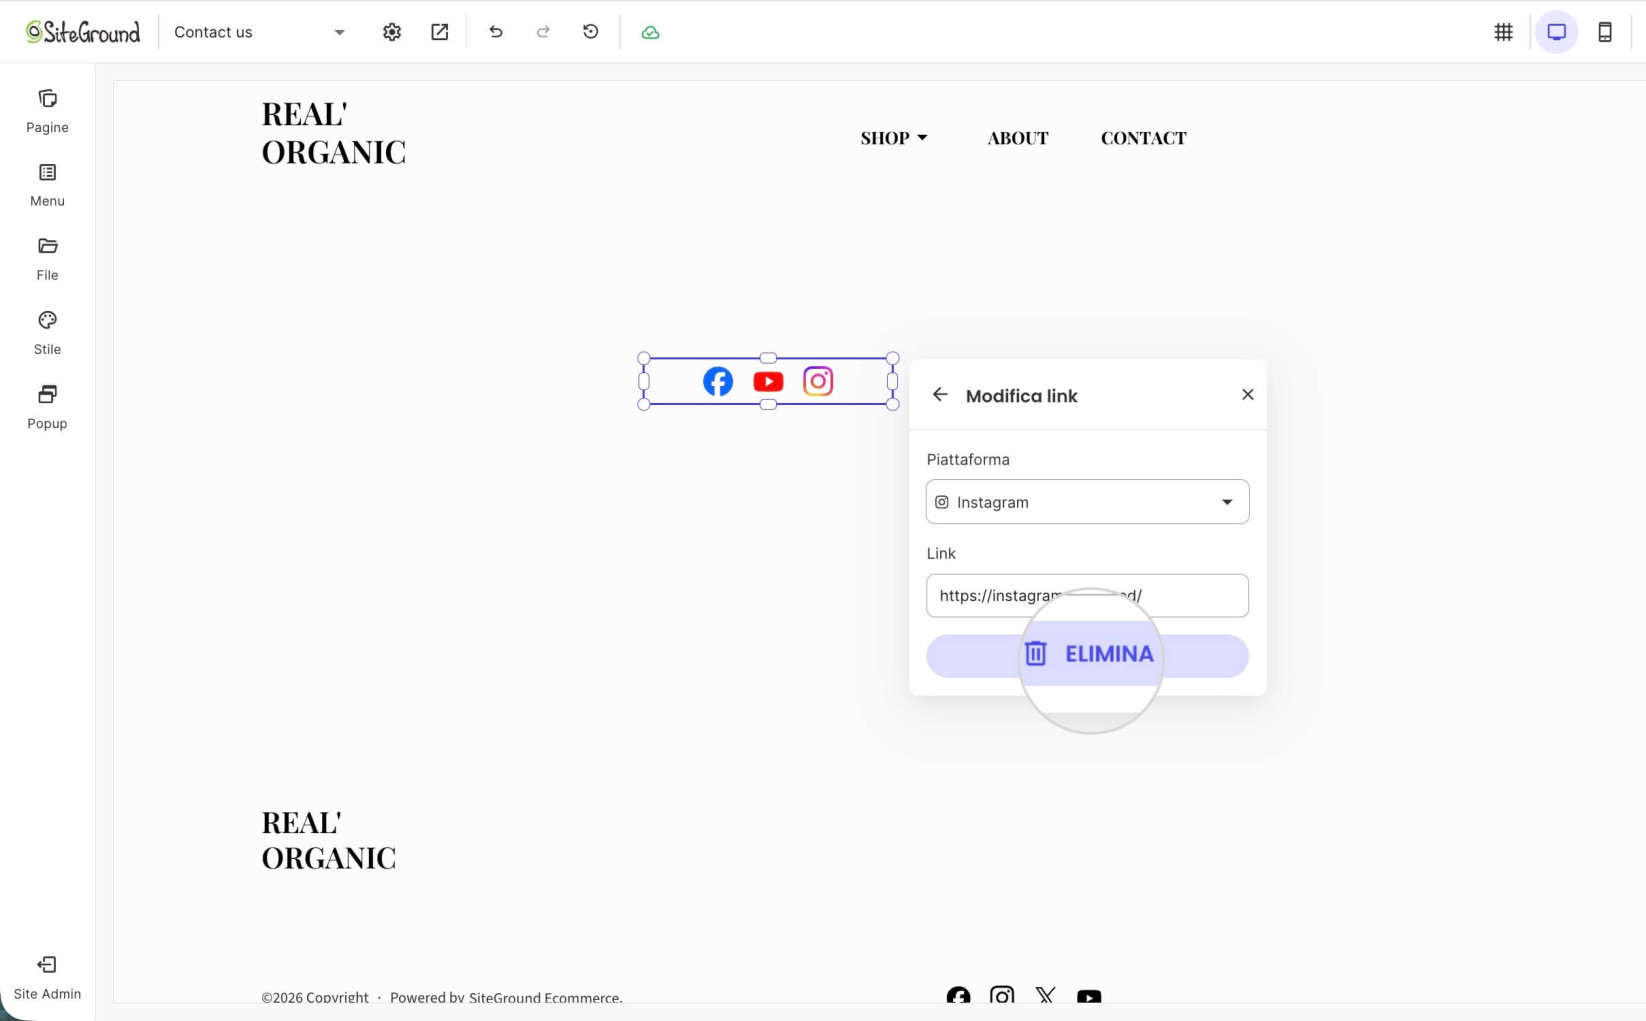Viewport: 1646px width, 1021px height.
Task: Click the footer YouTube icon
Action: click(1089, 997)
